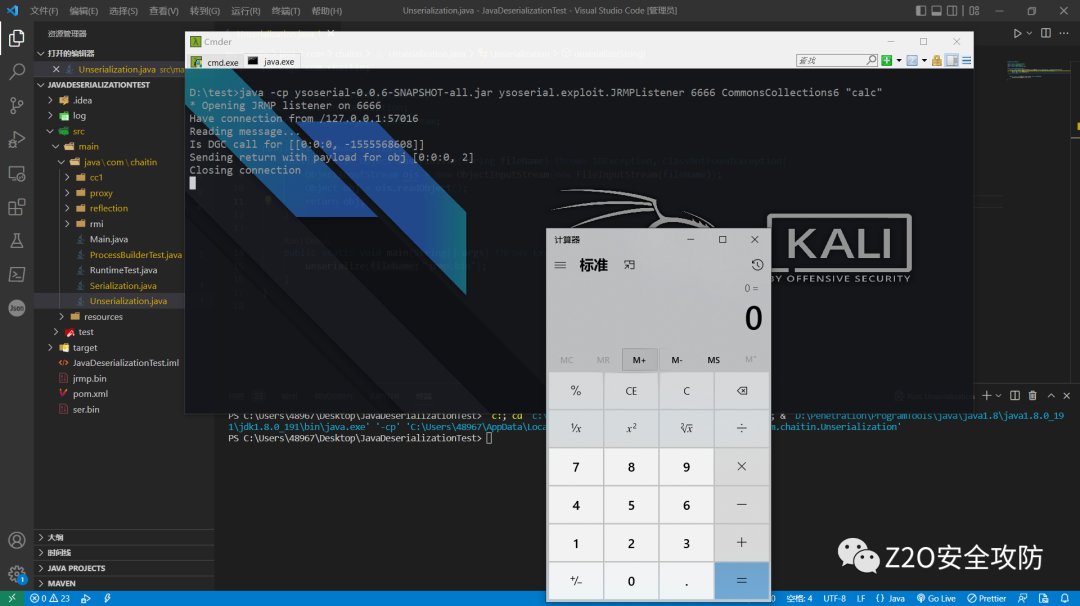Open editor More Actions ellipsis
1080x606 pixels.
1064,33
